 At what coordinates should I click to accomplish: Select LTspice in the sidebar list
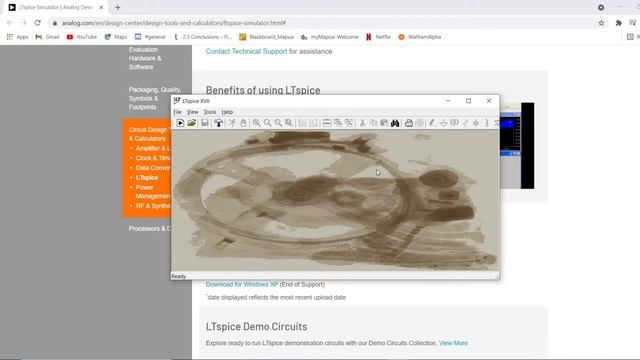point(147,178)
